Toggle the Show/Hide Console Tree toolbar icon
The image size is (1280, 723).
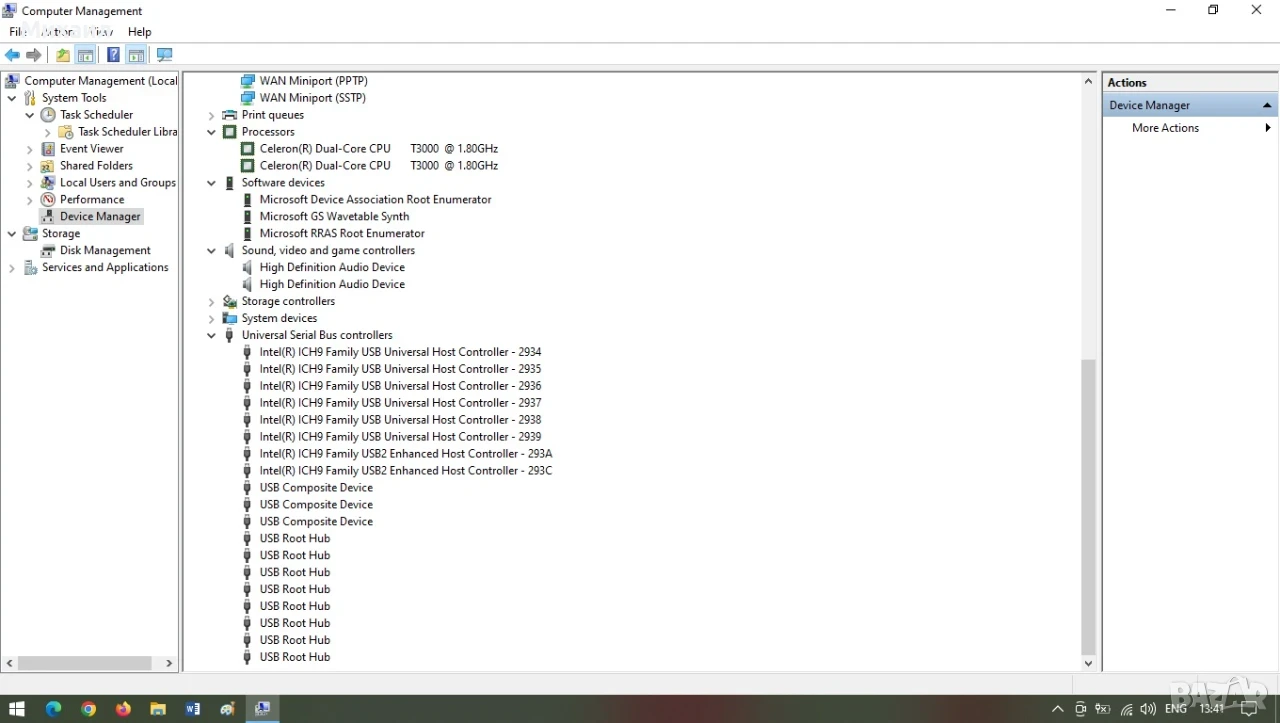point(86,55)
